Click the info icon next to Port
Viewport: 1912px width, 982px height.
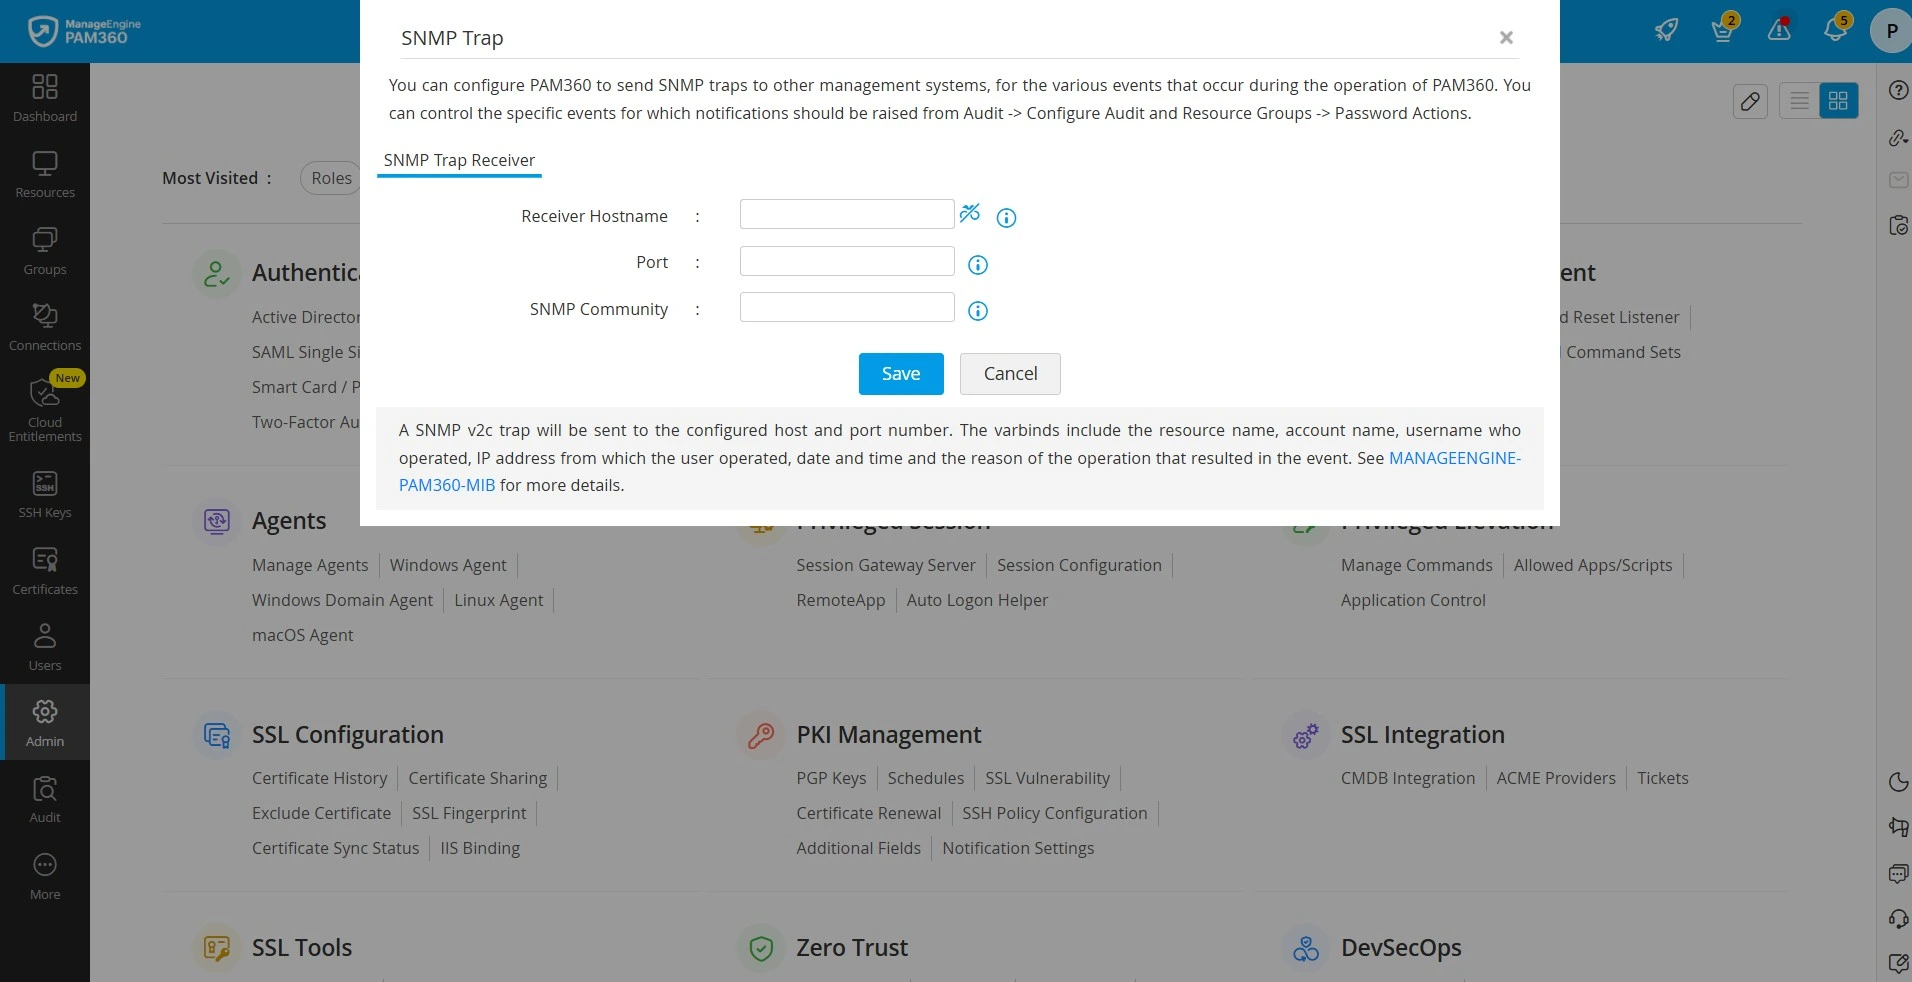pos(978,265)
